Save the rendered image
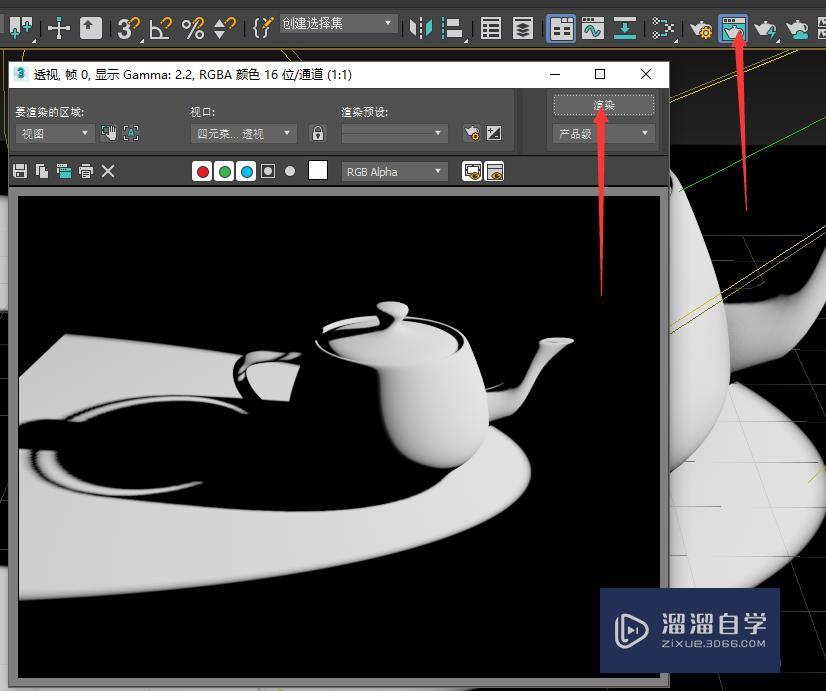Viewport: 826px width, 691px height. tap(20, 171)
